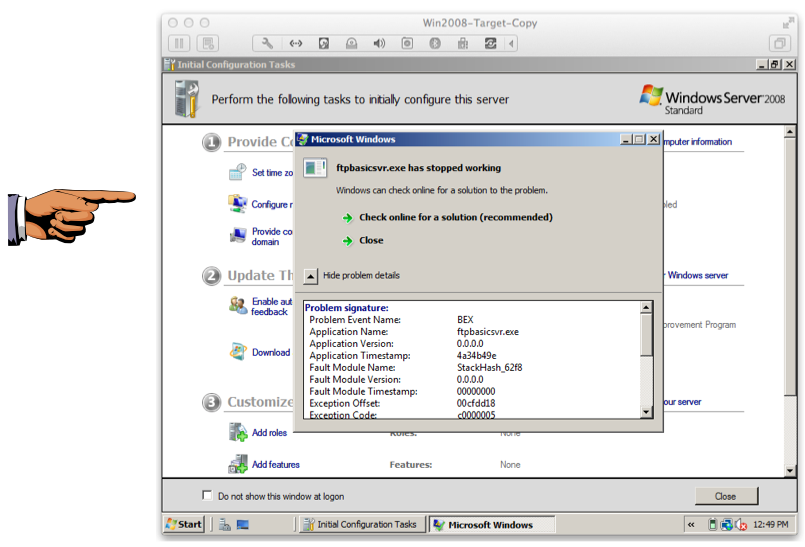Viewport: 805px width, 547px height.
Task: Switch to Microsoft Windows taskbar button
Action: (x=492, y=524)
